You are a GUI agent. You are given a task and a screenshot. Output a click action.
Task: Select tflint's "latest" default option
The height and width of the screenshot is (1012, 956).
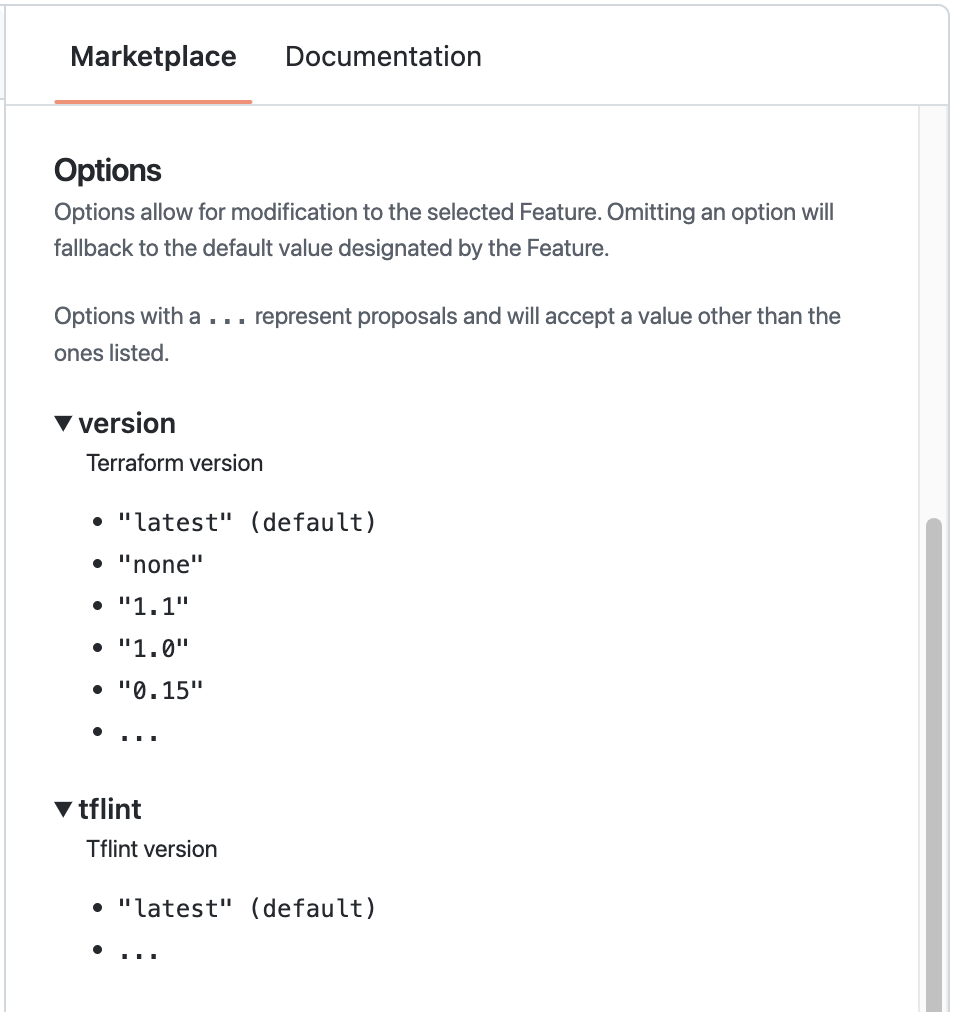[247, 907]
